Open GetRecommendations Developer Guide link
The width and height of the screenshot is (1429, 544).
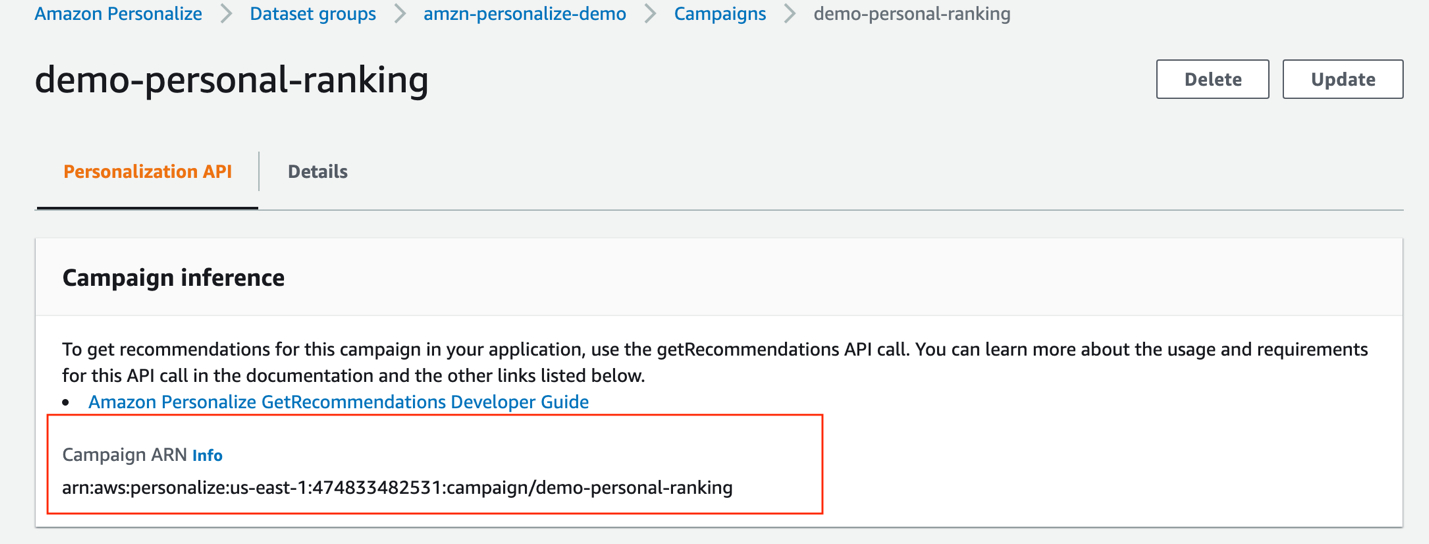click(x=338, y=402)
